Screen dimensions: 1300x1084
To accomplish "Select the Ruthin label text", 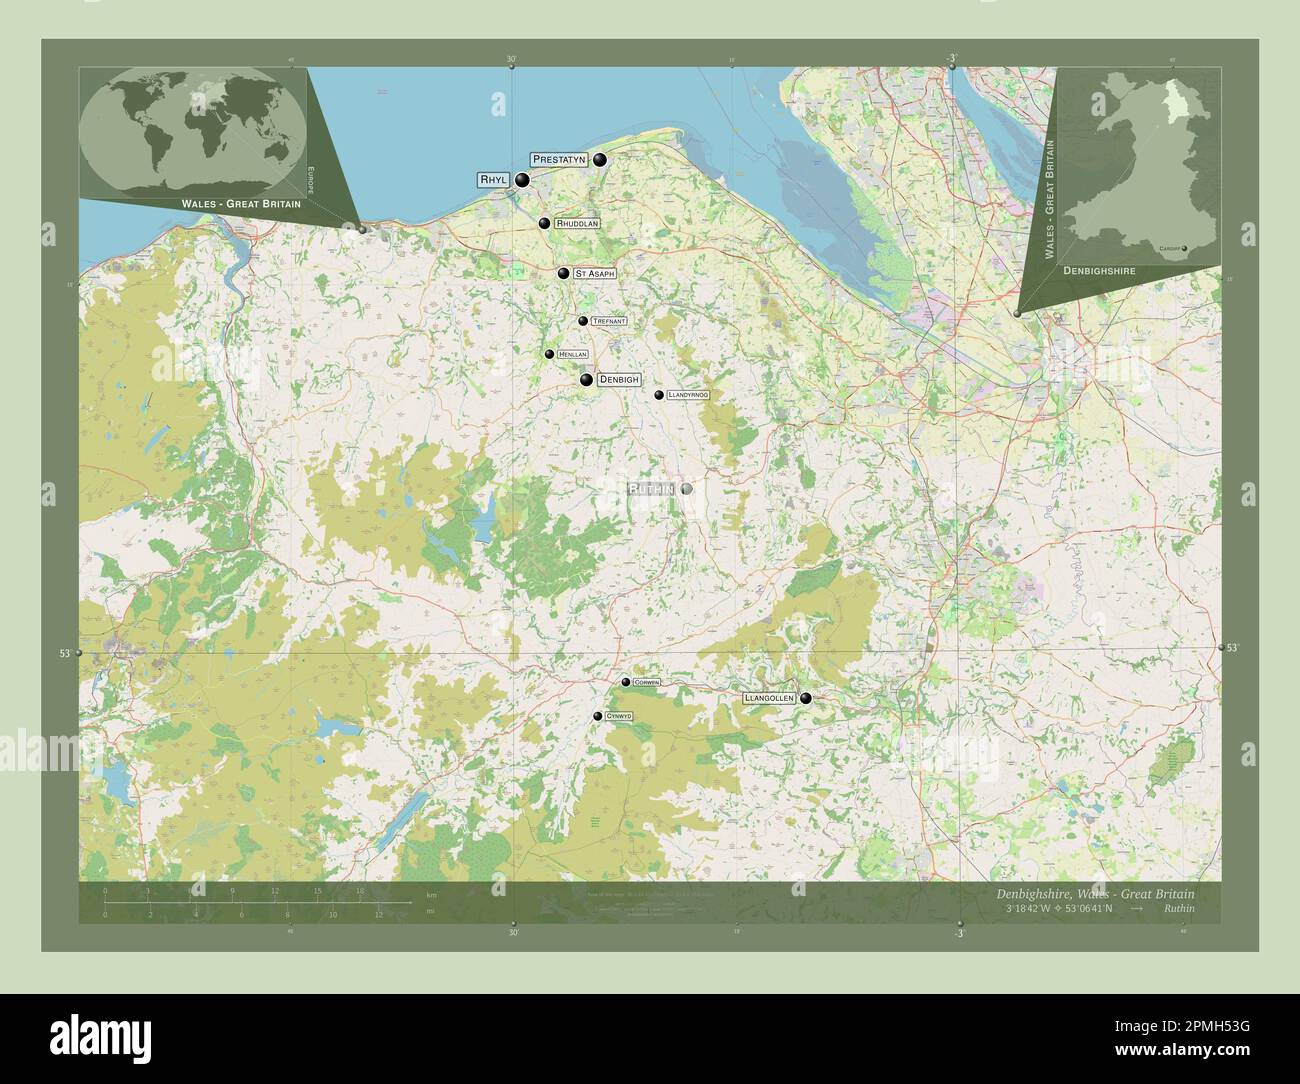I will 651,489.
